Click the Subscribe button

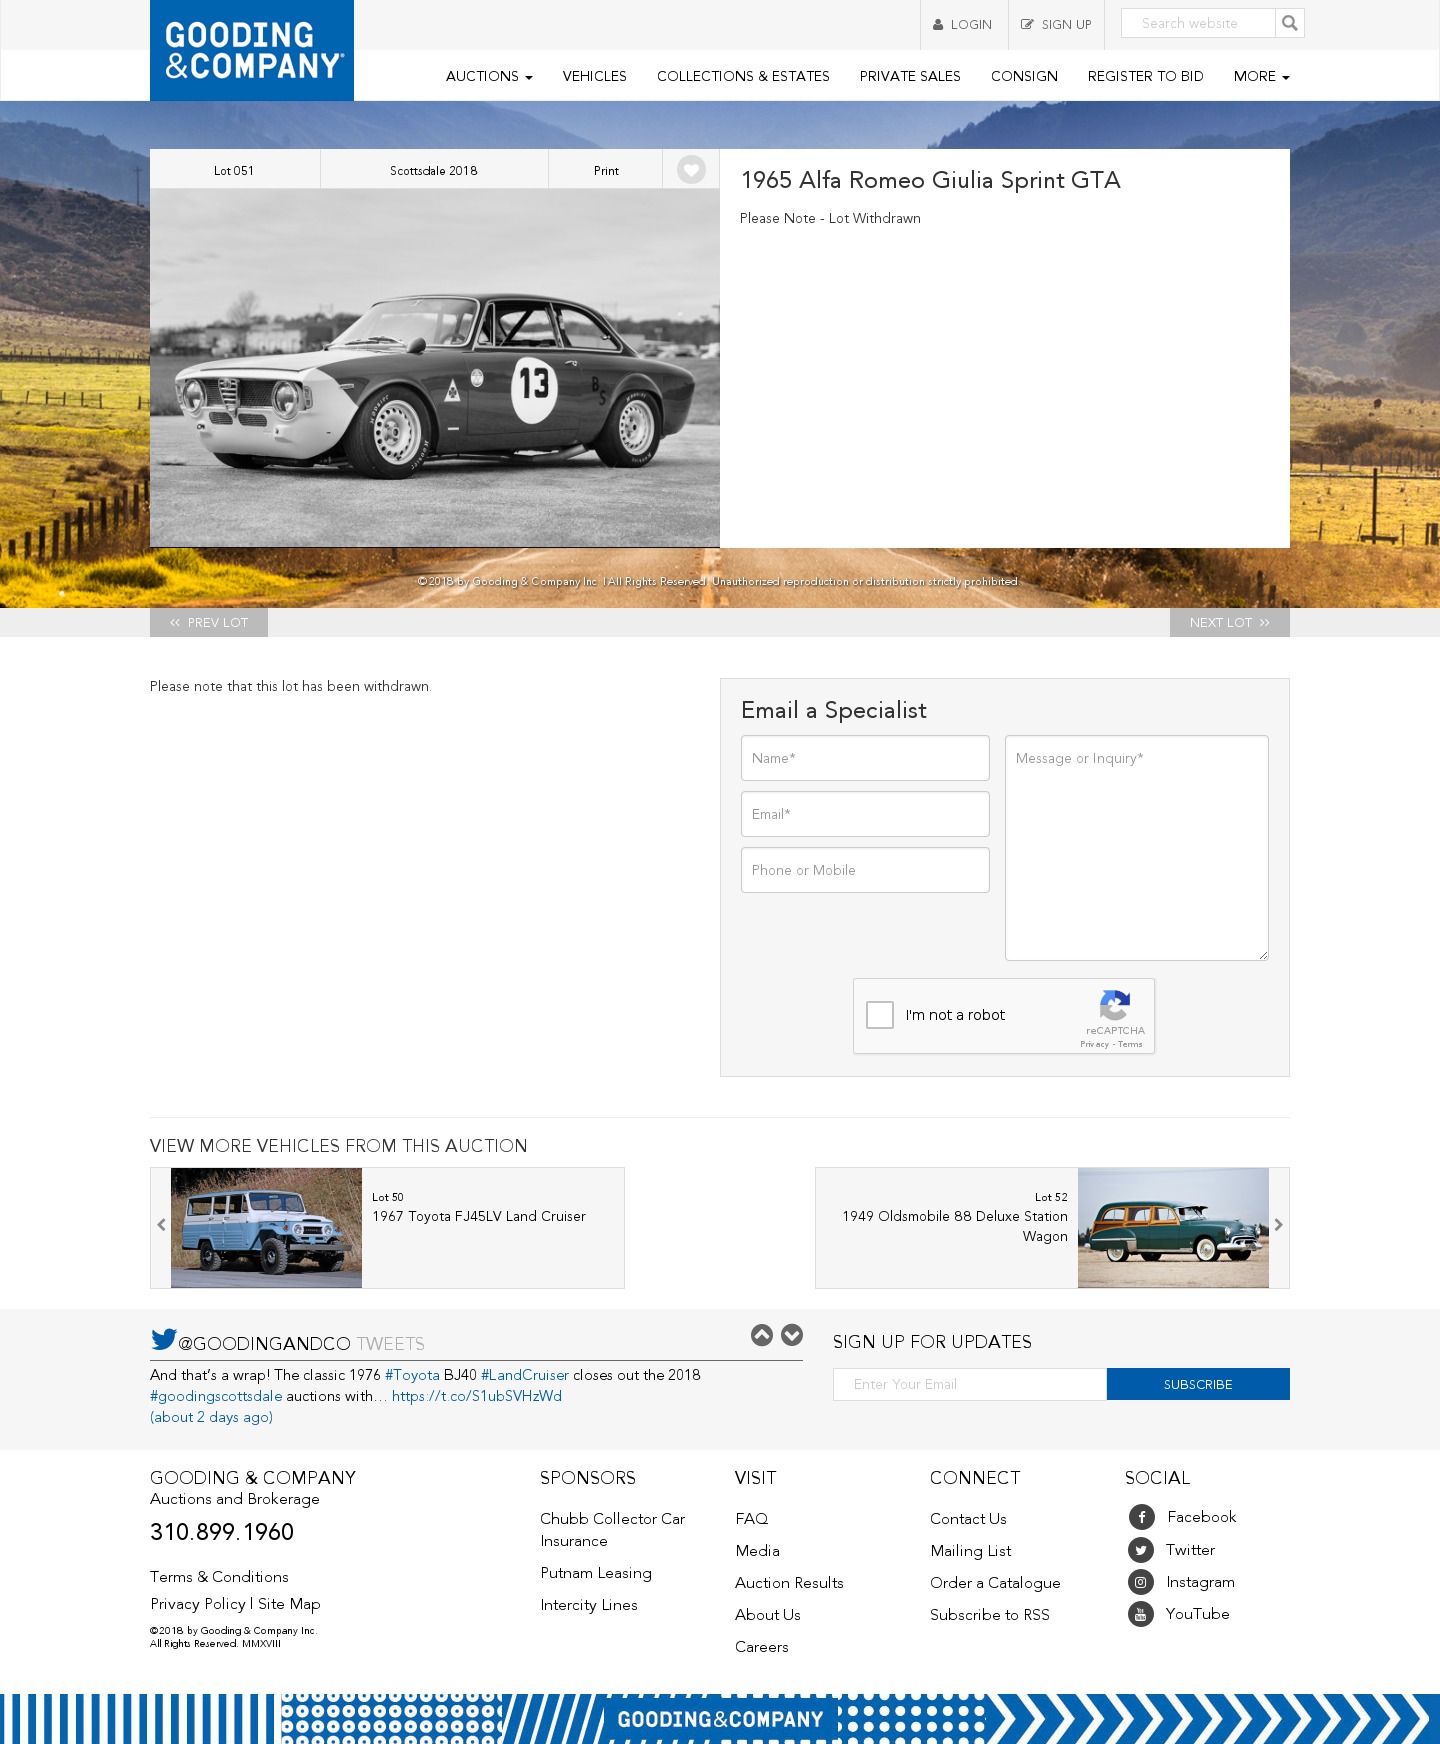tap(1198, 1384)
